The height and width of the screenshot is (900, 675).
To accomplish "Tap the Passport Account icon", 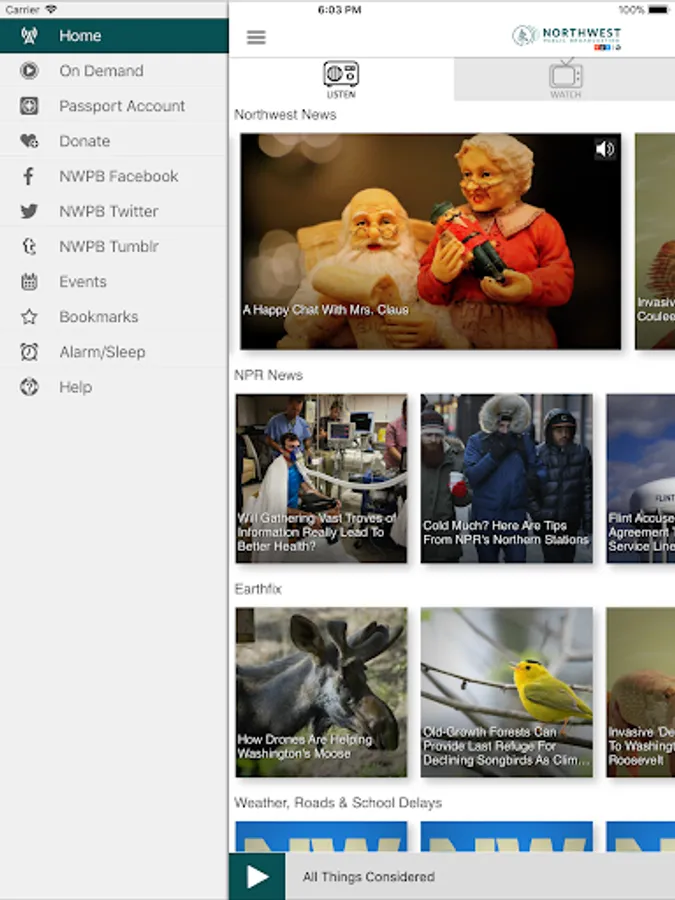I will (29, 106).
